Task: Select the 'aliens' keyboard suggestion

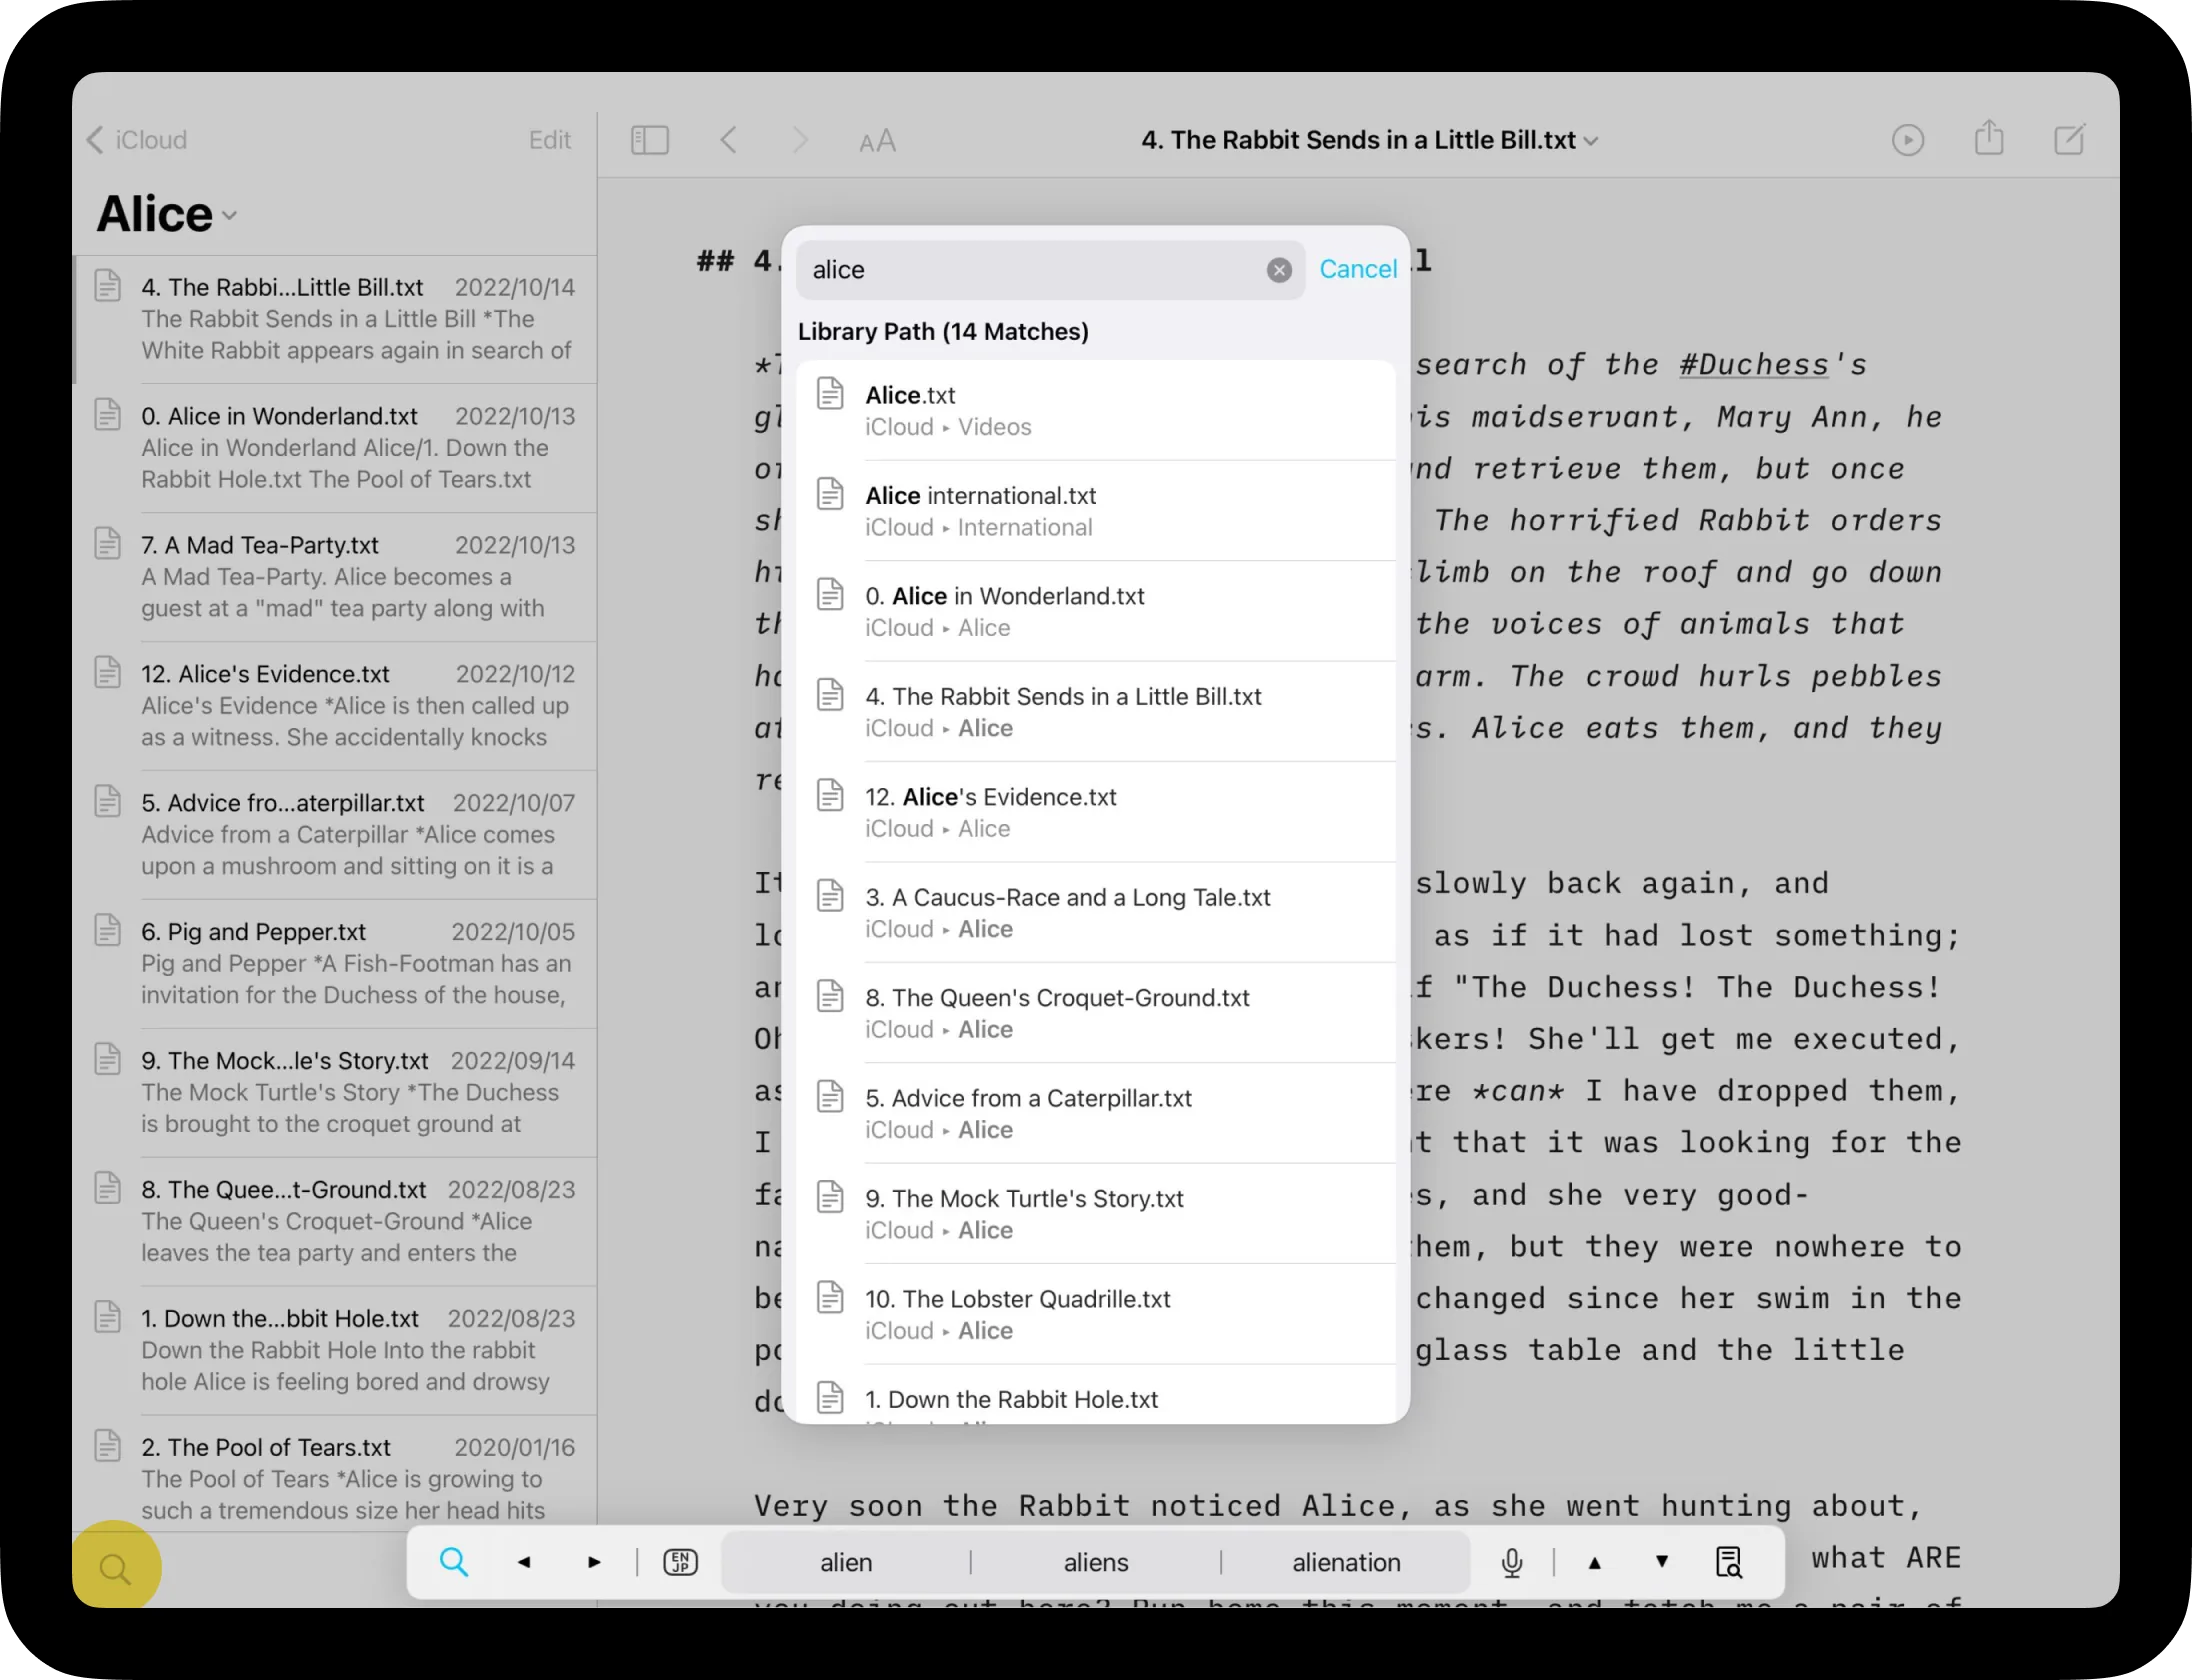Action: [x=1095, y=1561]
